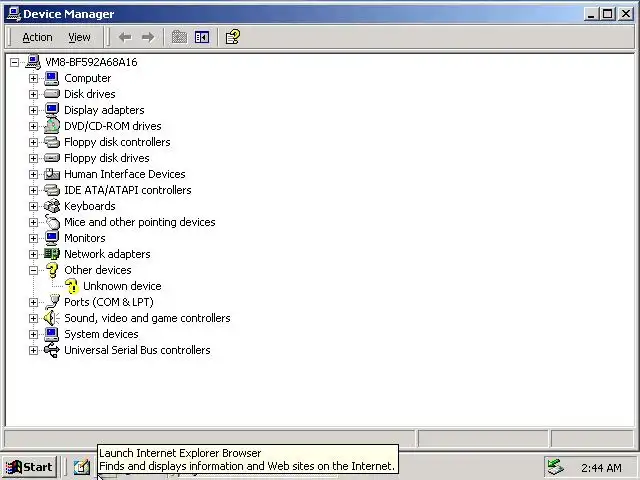
Task: Click the Ports (COM & LPT) icon
Action: click(x=52, y=302)
